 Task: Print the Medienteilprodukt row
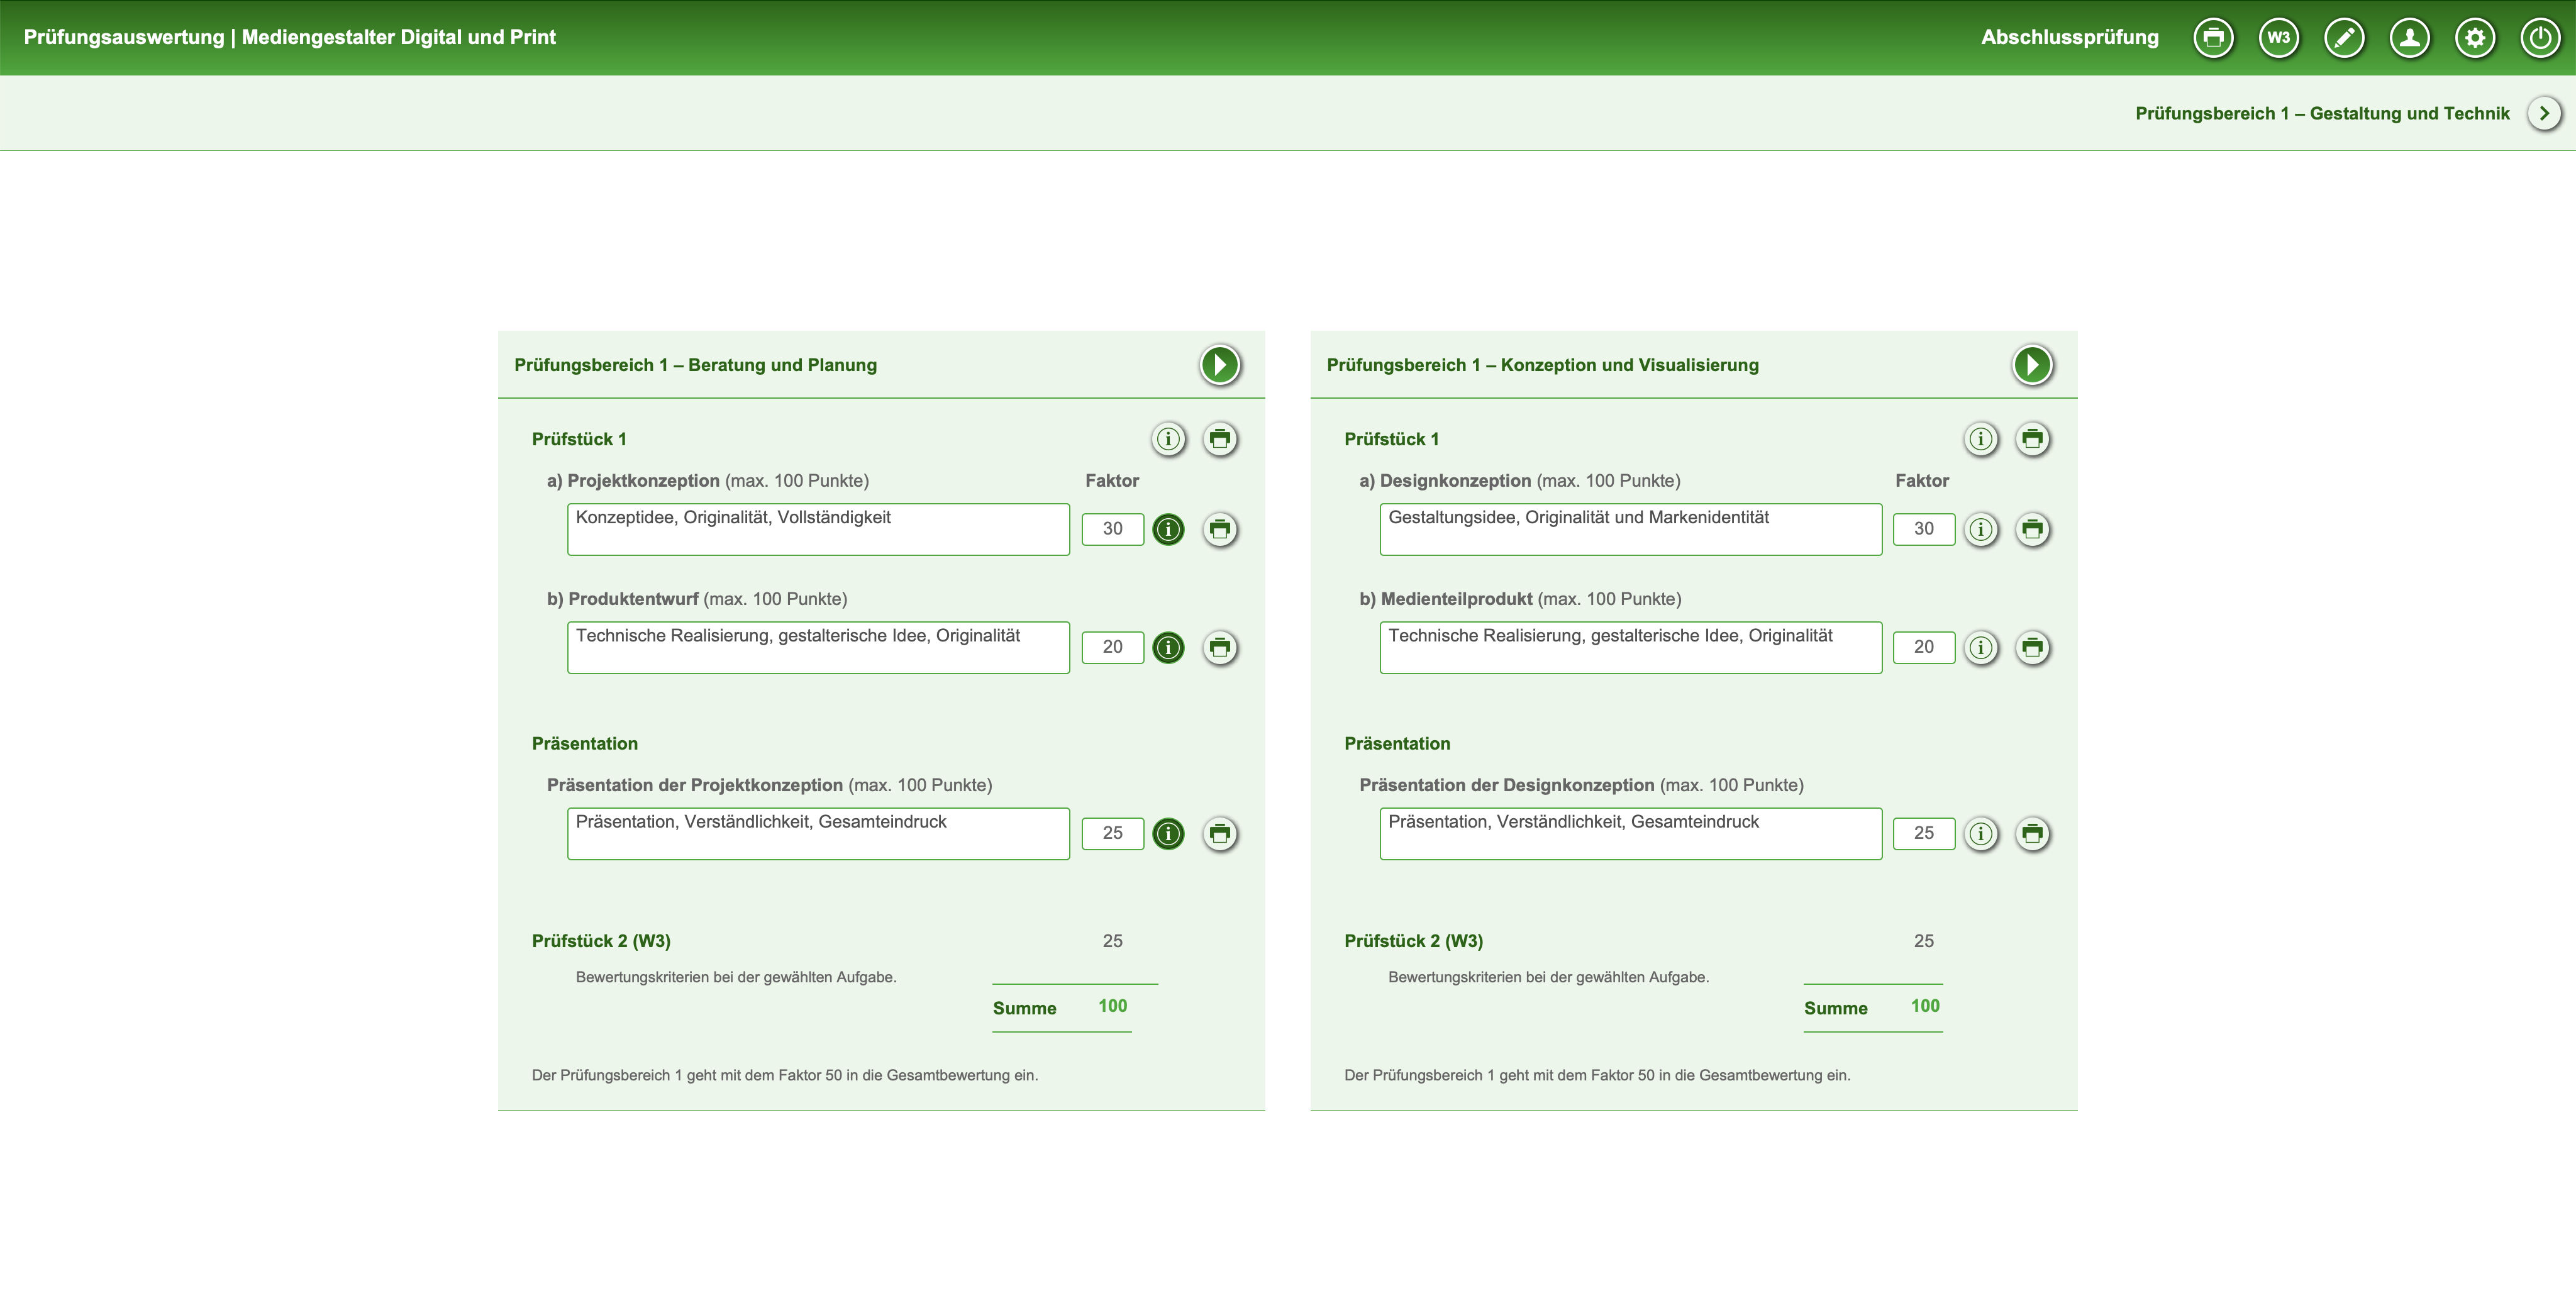click(2032, 647)
